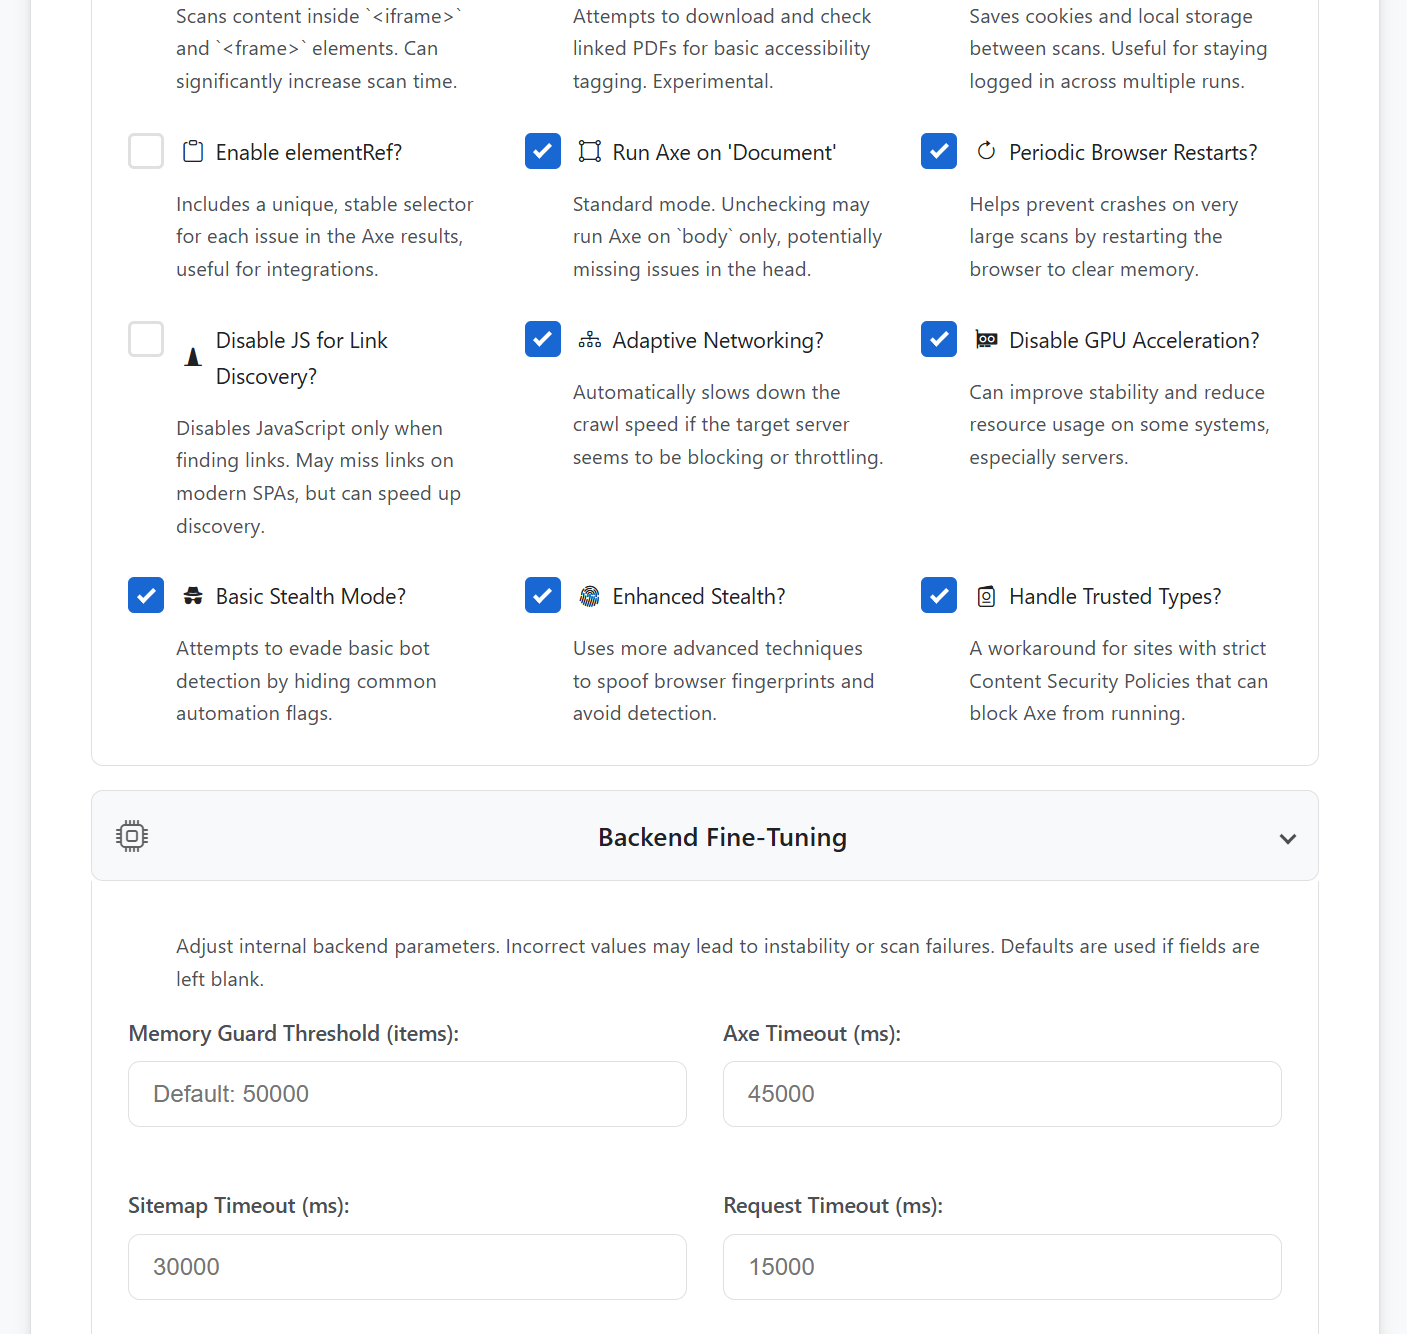This screenshot has width=1407, height=1334.
Task: Collapse Backend Fine-Tuning using the chevron arrow
Action: click(1288, 838)
